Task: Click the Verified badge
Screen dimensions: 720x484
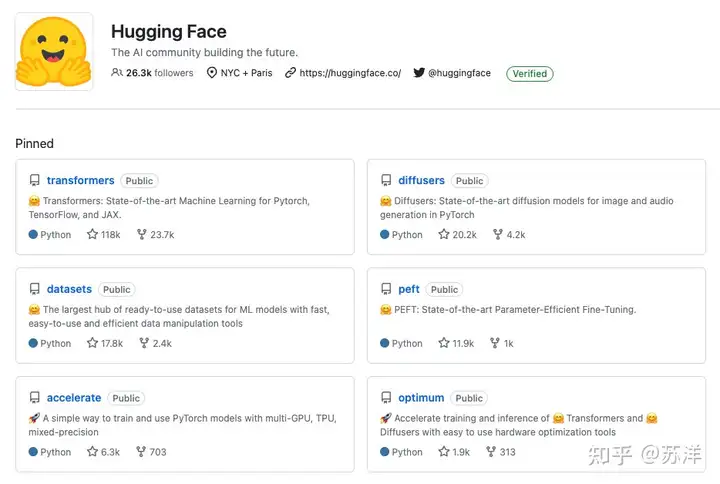Action: (529, 73)
